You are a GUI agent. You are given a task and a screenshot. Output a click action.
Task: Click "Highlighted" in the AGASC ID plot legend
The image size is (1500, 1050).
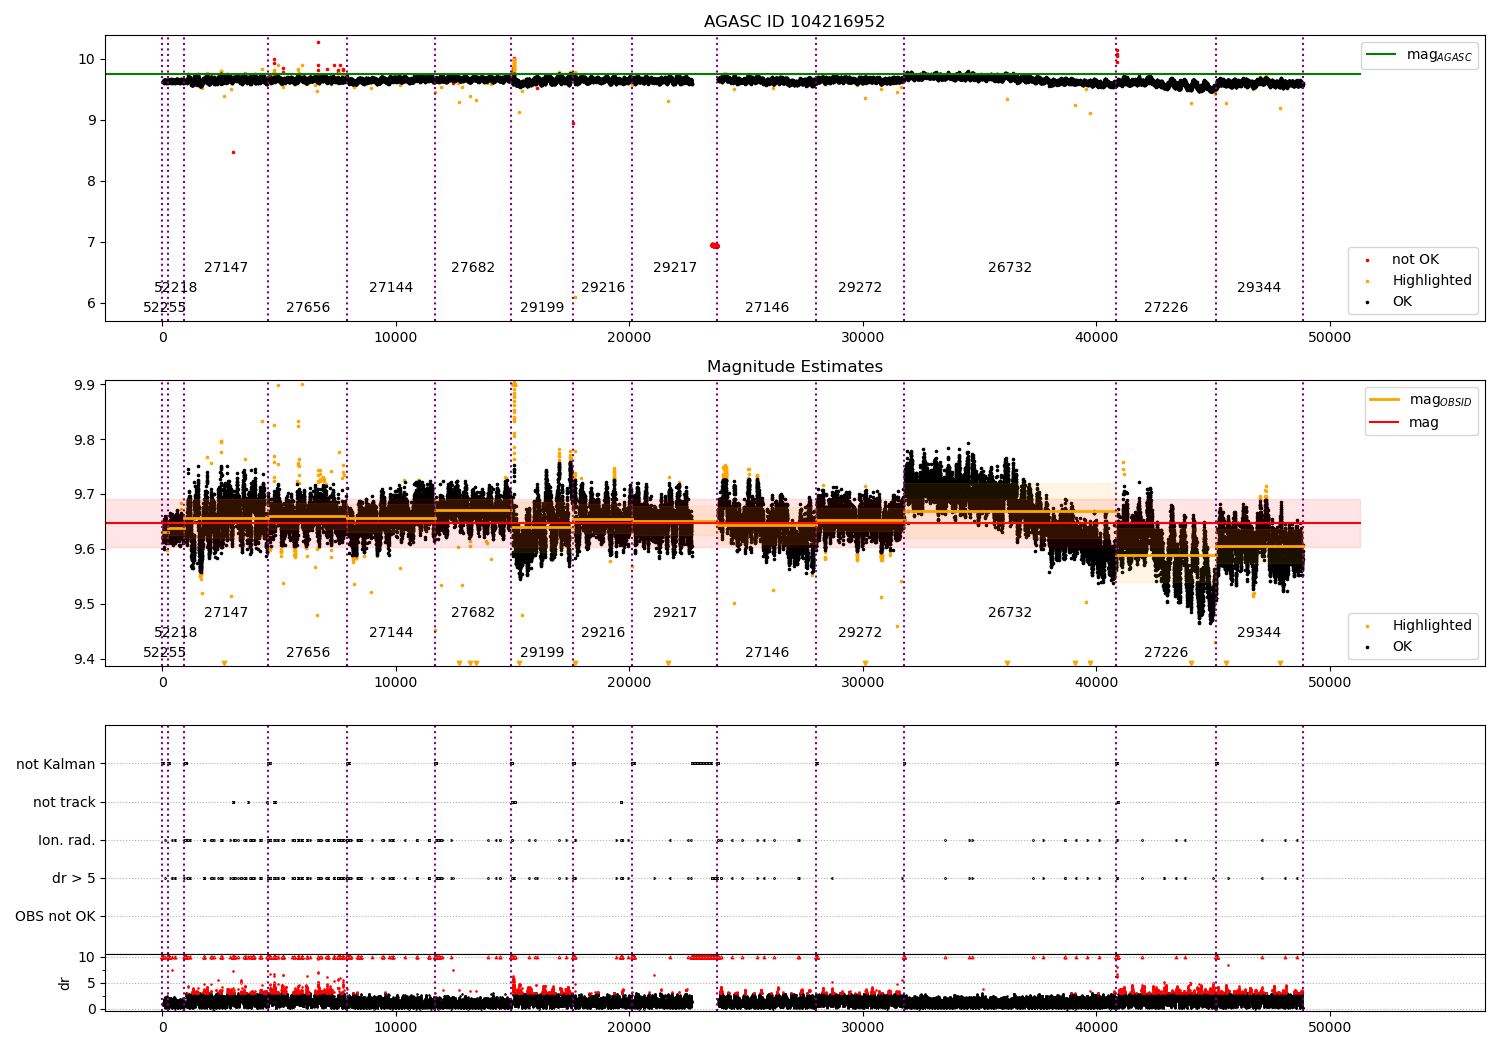coord(1432,280)
